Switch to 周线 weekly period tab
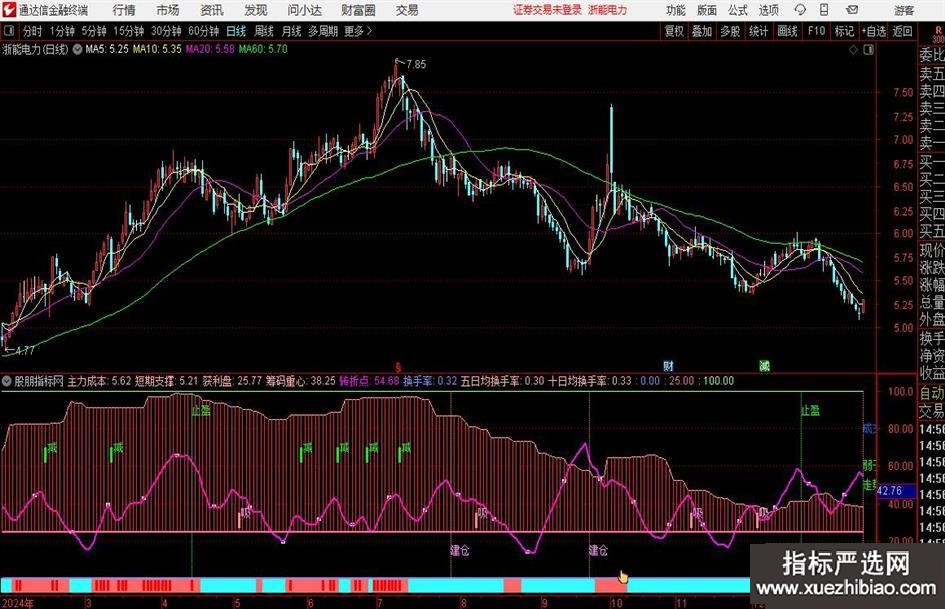945x609 pixels. point(263,31)
